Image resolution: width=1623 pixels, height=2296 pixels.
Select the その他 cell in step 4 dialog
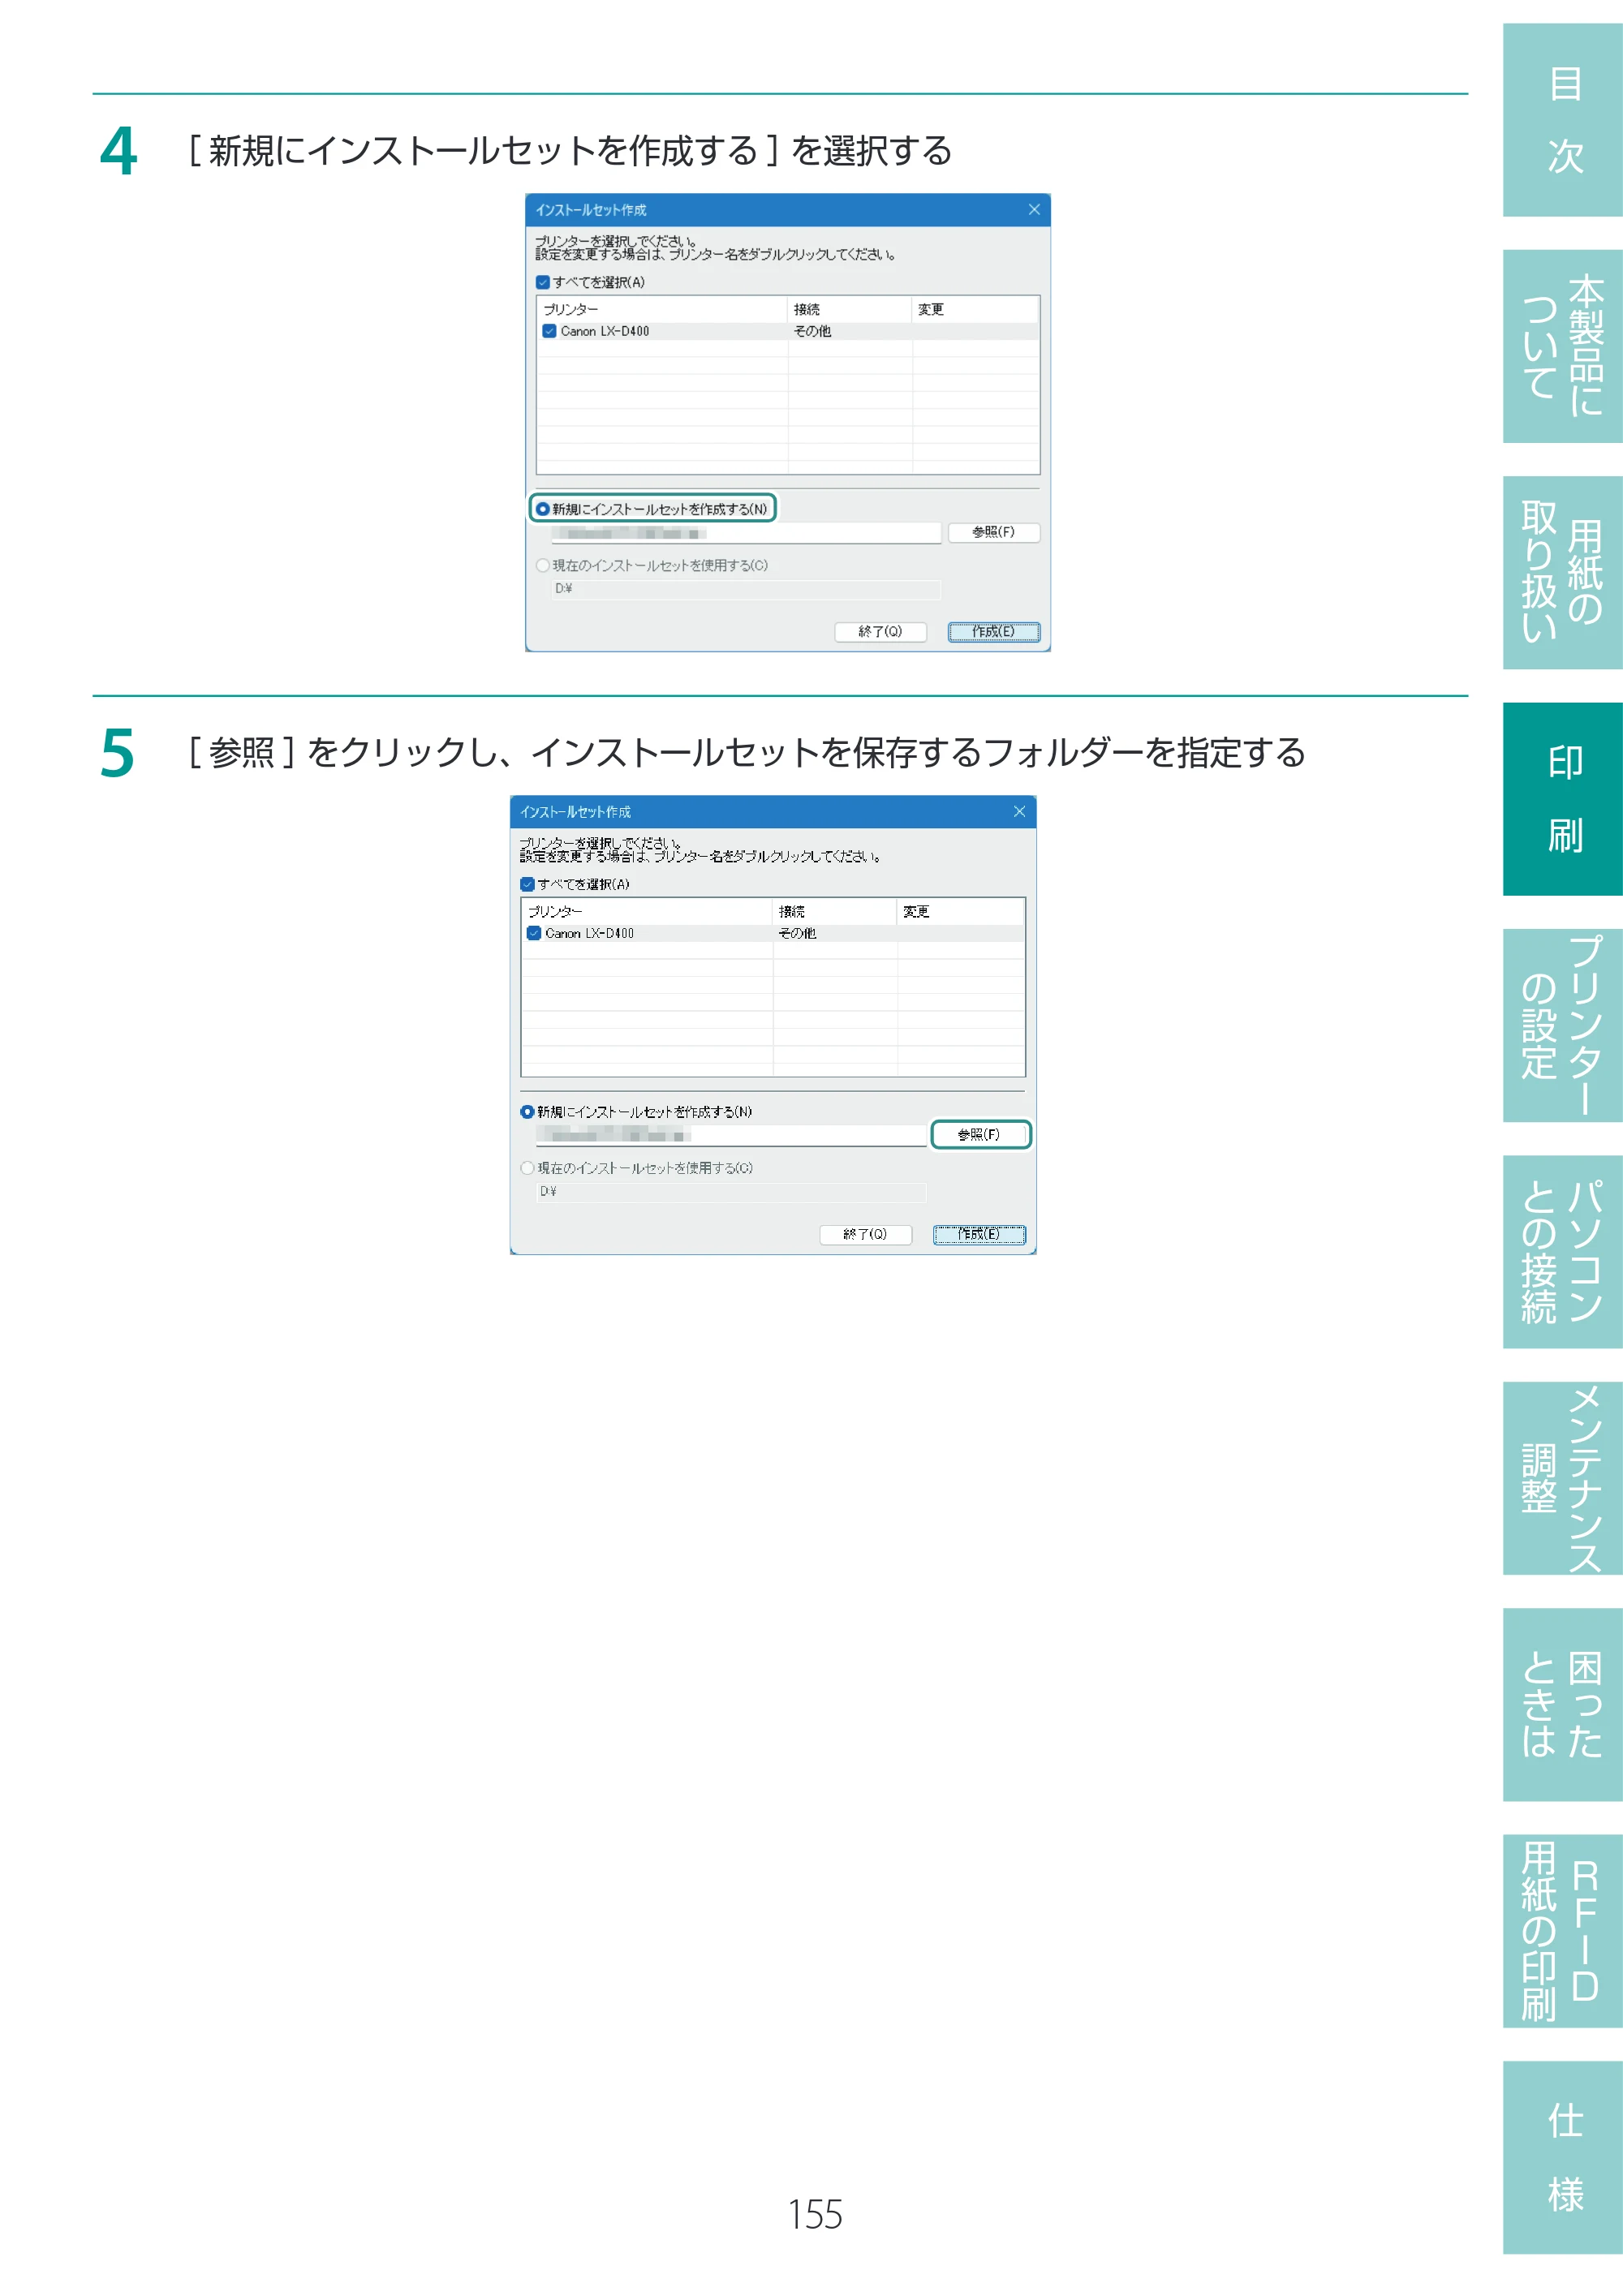coord(812,331)
